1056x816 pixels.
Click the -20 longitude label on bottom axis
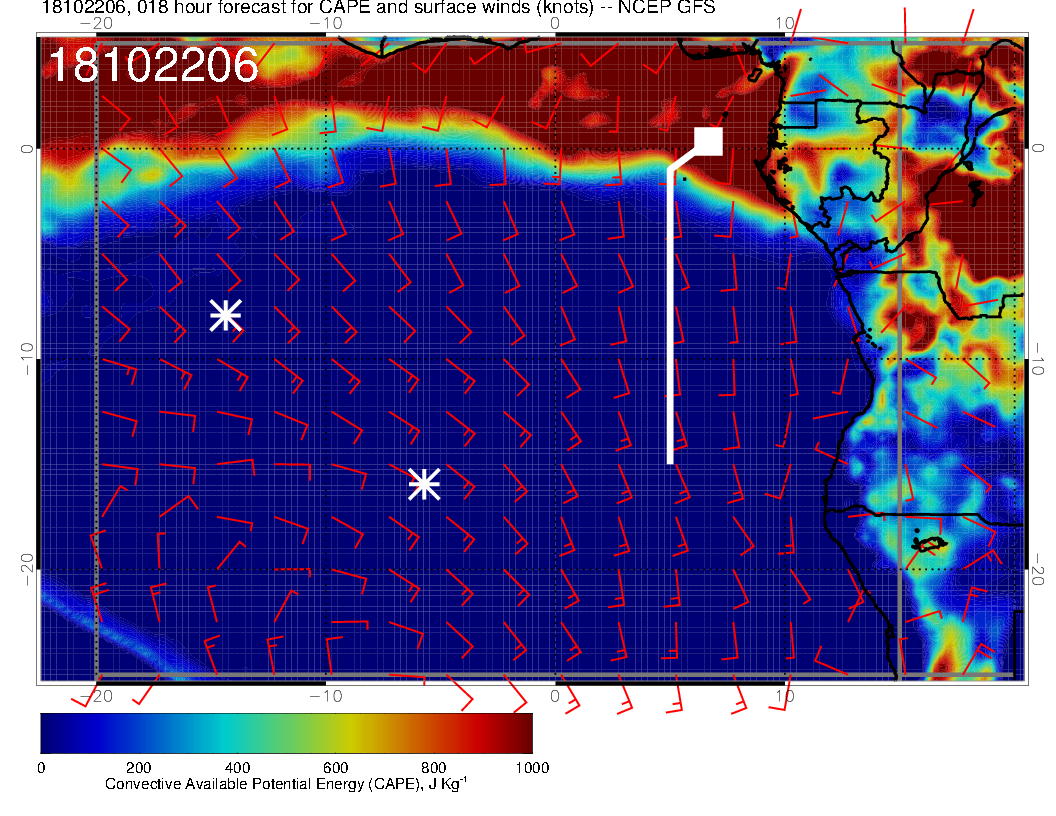[96, 695]
